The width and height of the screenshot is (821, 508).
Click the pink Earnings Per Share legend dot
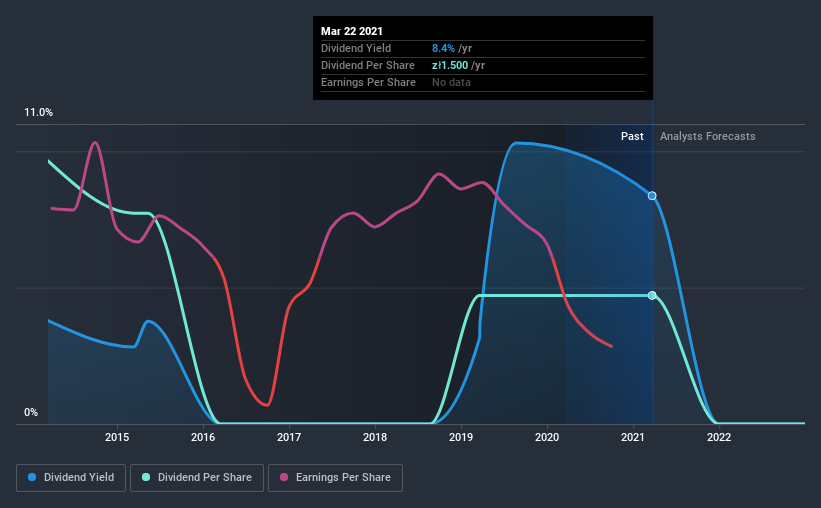click(x=284, y=477)
